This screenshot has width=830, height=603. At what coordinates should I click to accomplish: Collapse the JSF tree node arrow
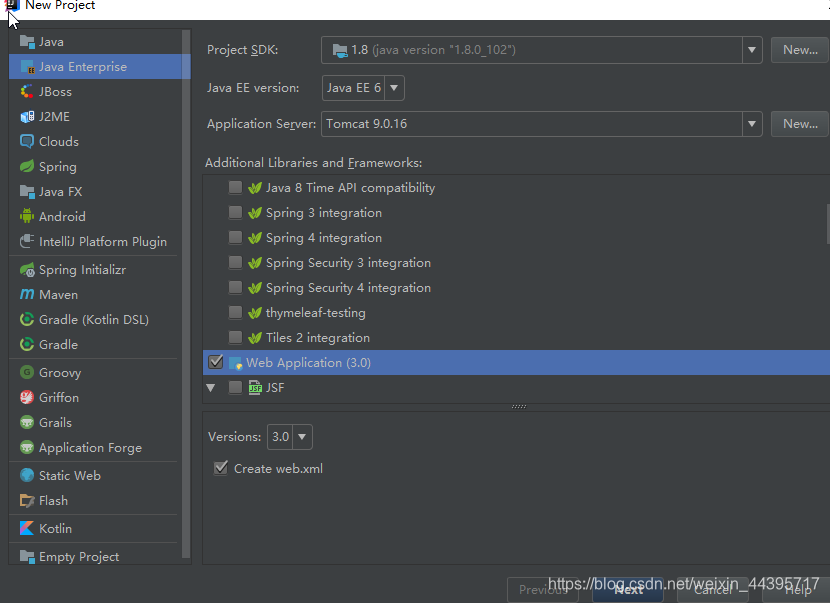coord(211,388)
